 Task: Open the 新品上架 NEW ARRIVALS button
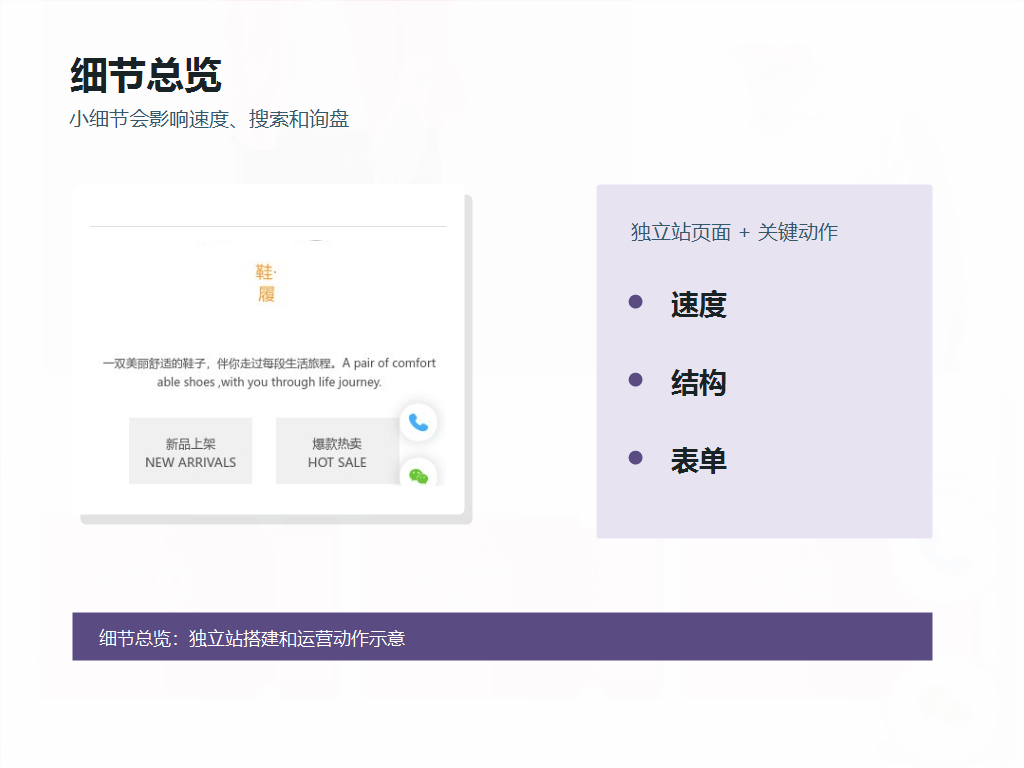pyautogui.click(x=191, y=451)
